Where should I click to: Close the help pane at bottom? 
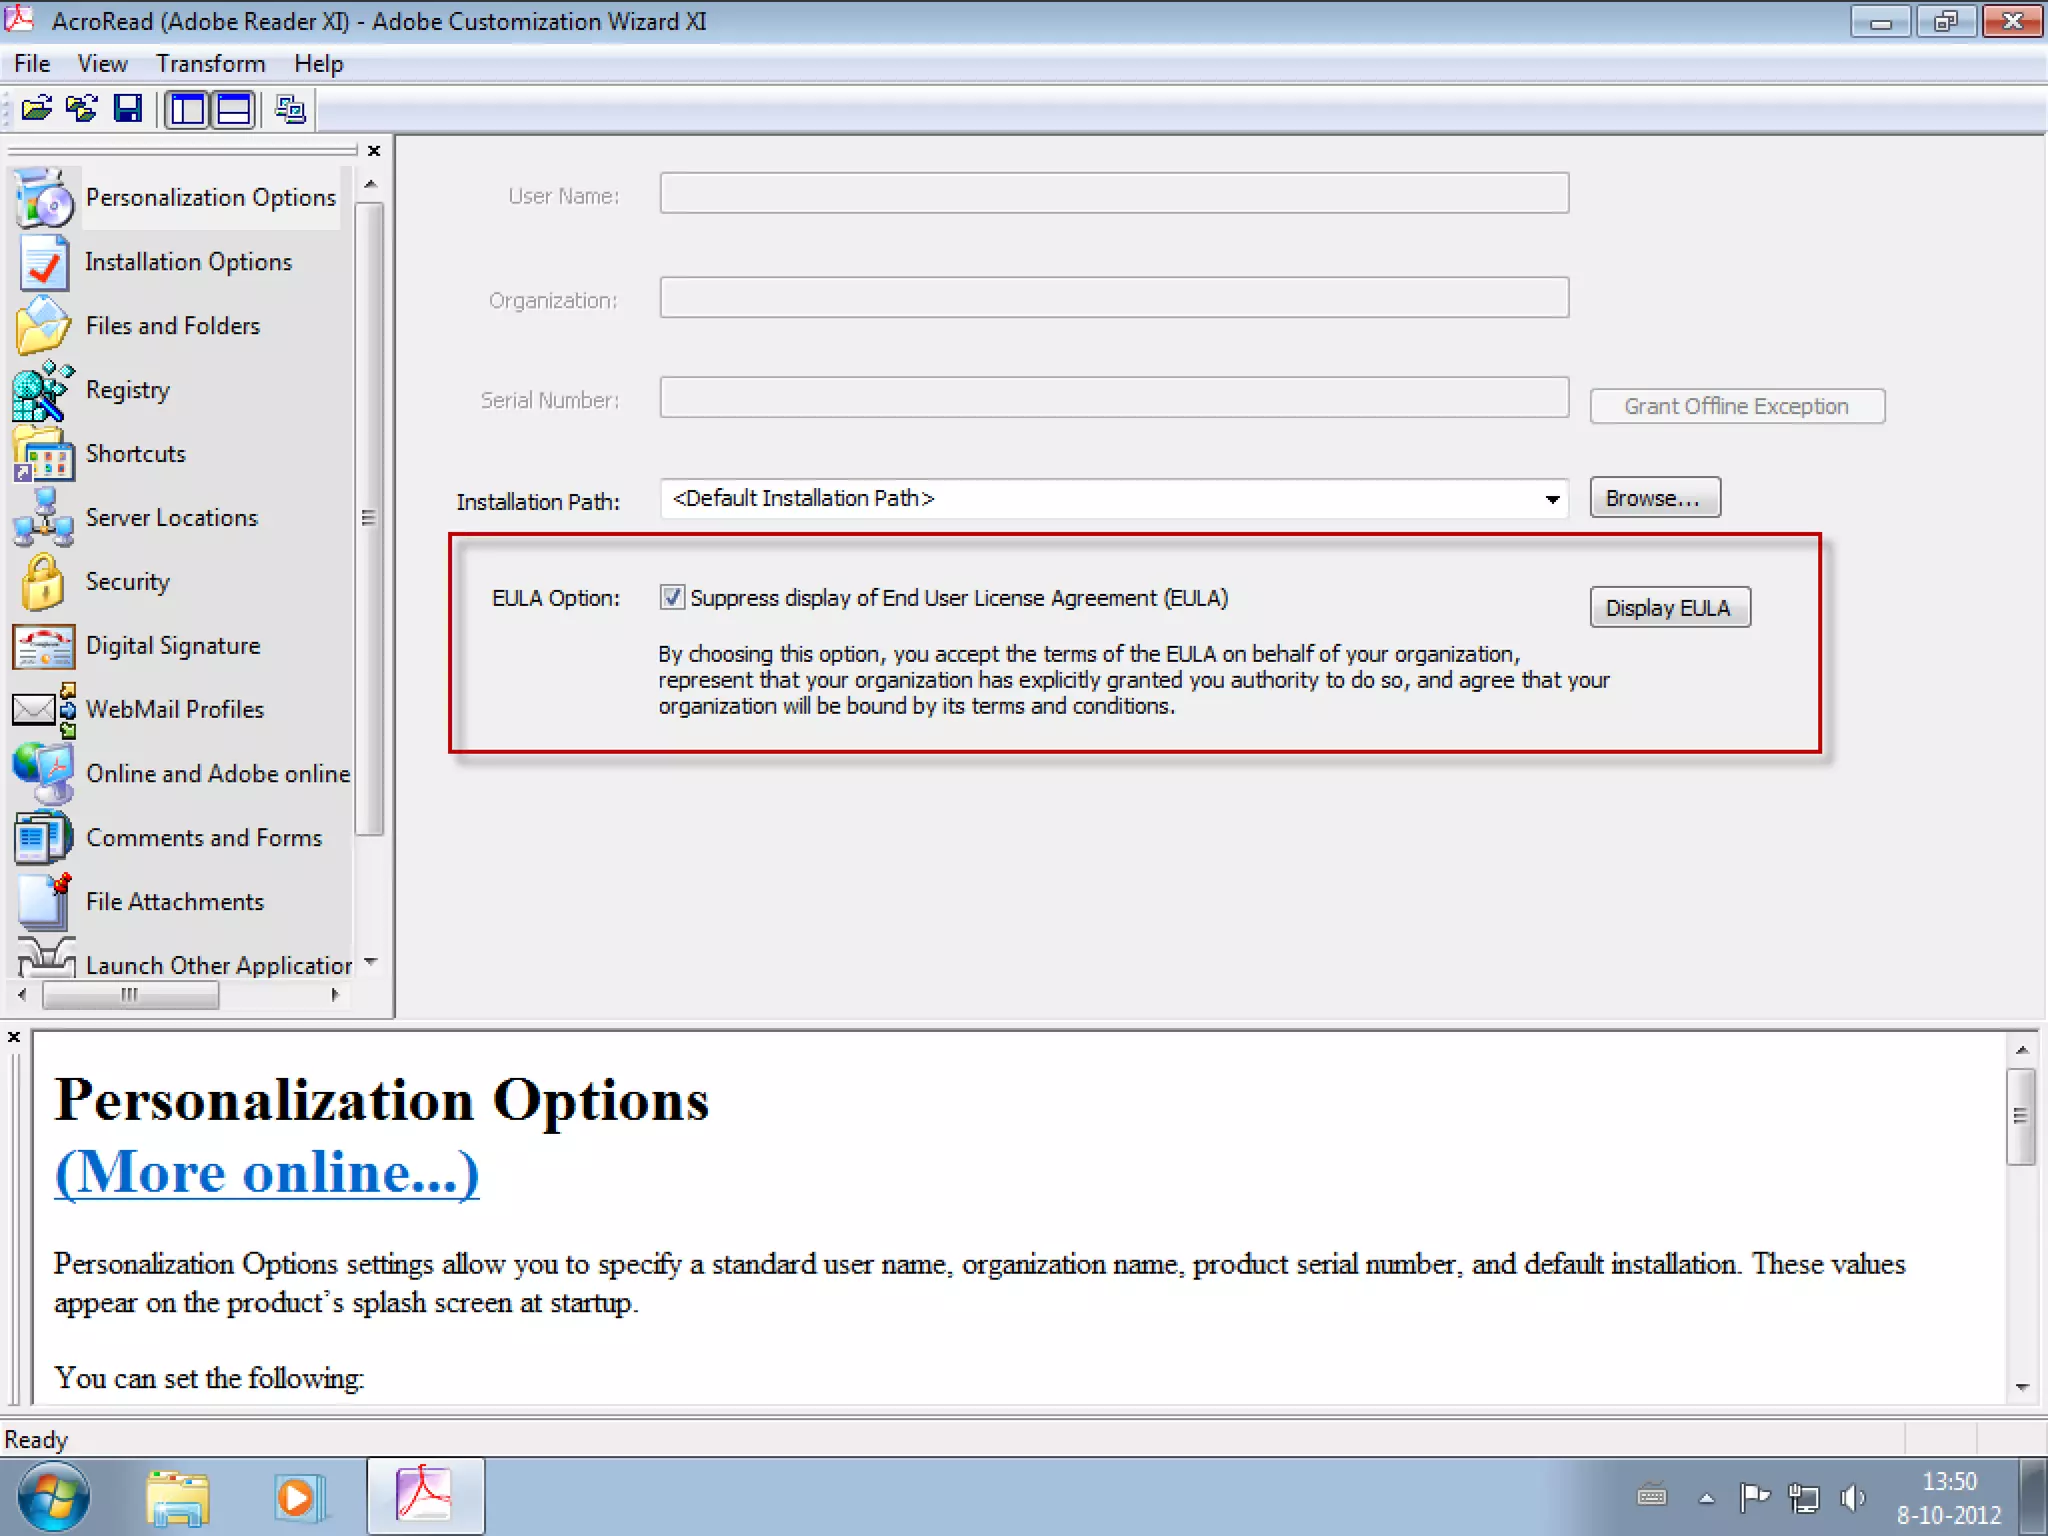[x=14, y=1037]
